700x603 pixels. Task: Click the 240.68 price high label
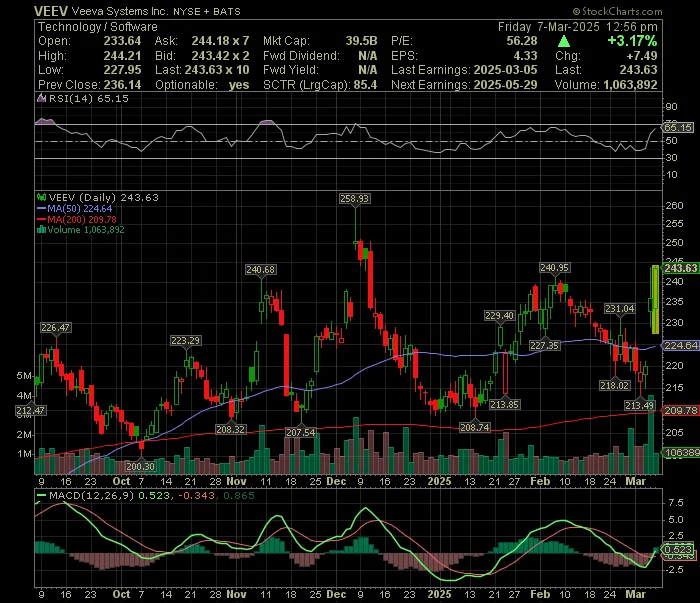tap(261, 270)
